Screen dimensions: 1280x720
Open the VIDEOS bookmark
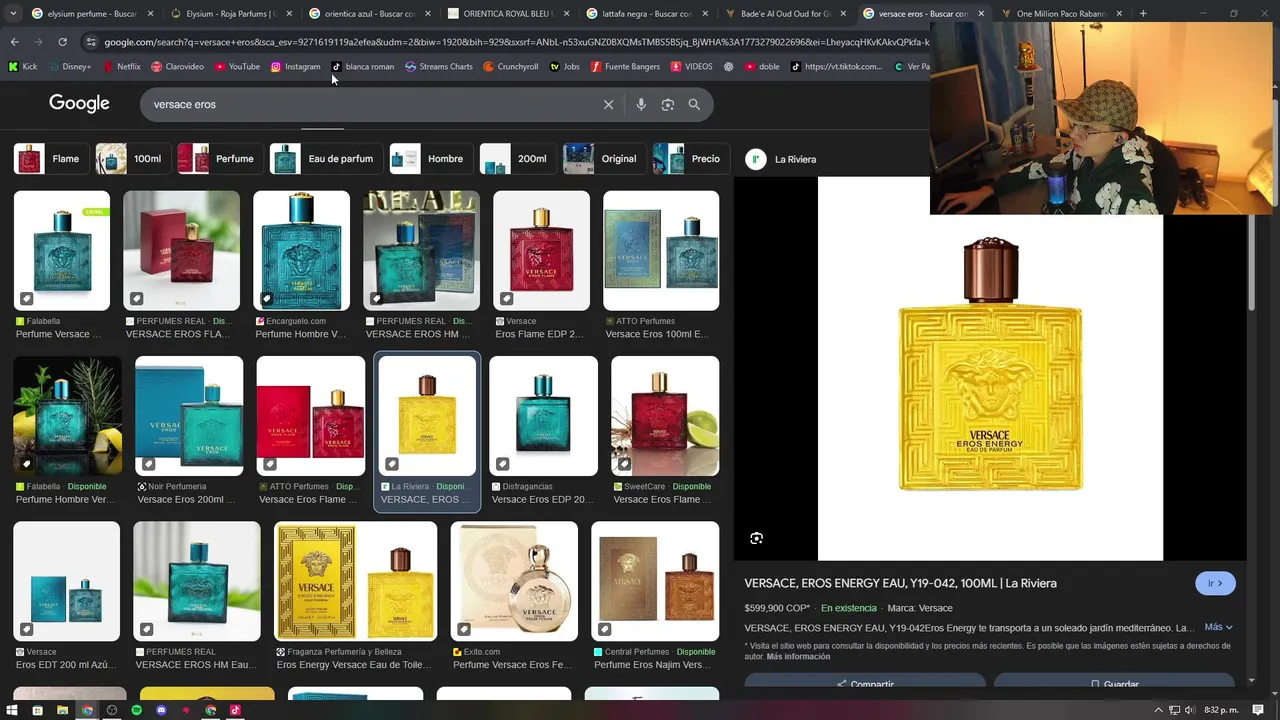(x=691, y=67)
